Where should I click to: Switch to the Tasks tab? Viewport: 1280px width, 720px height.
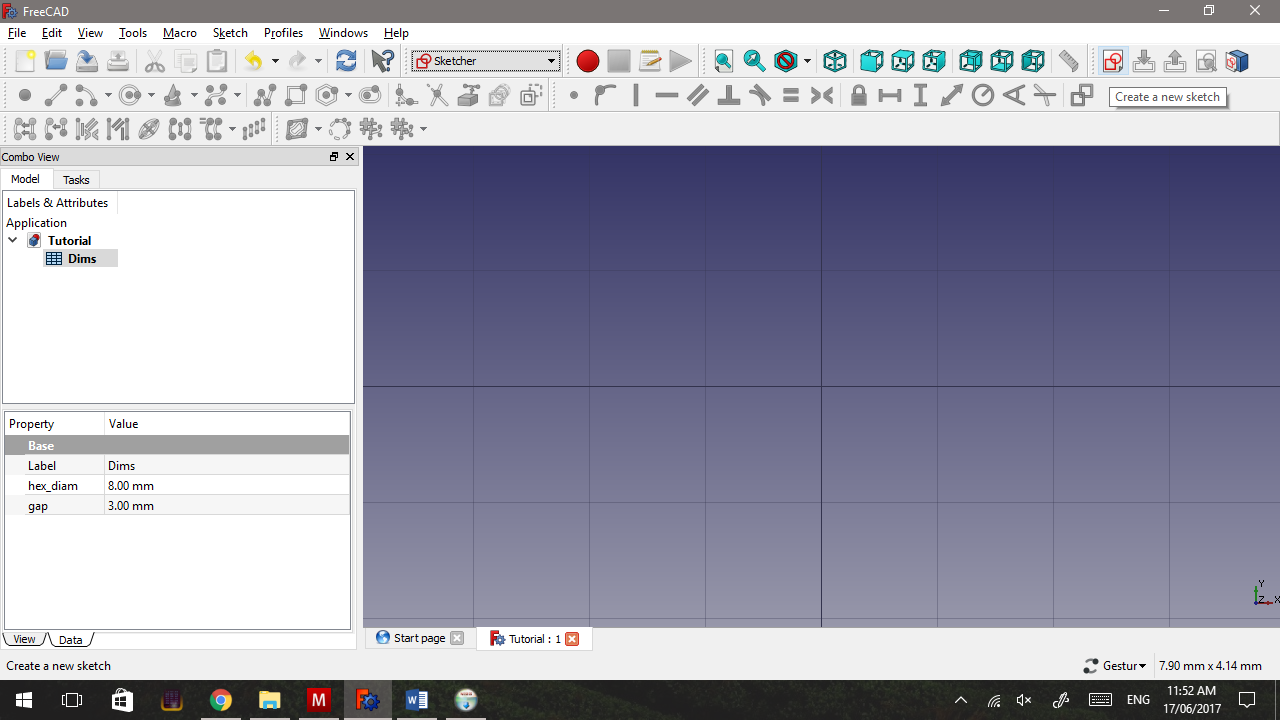[x=76, y=179]
